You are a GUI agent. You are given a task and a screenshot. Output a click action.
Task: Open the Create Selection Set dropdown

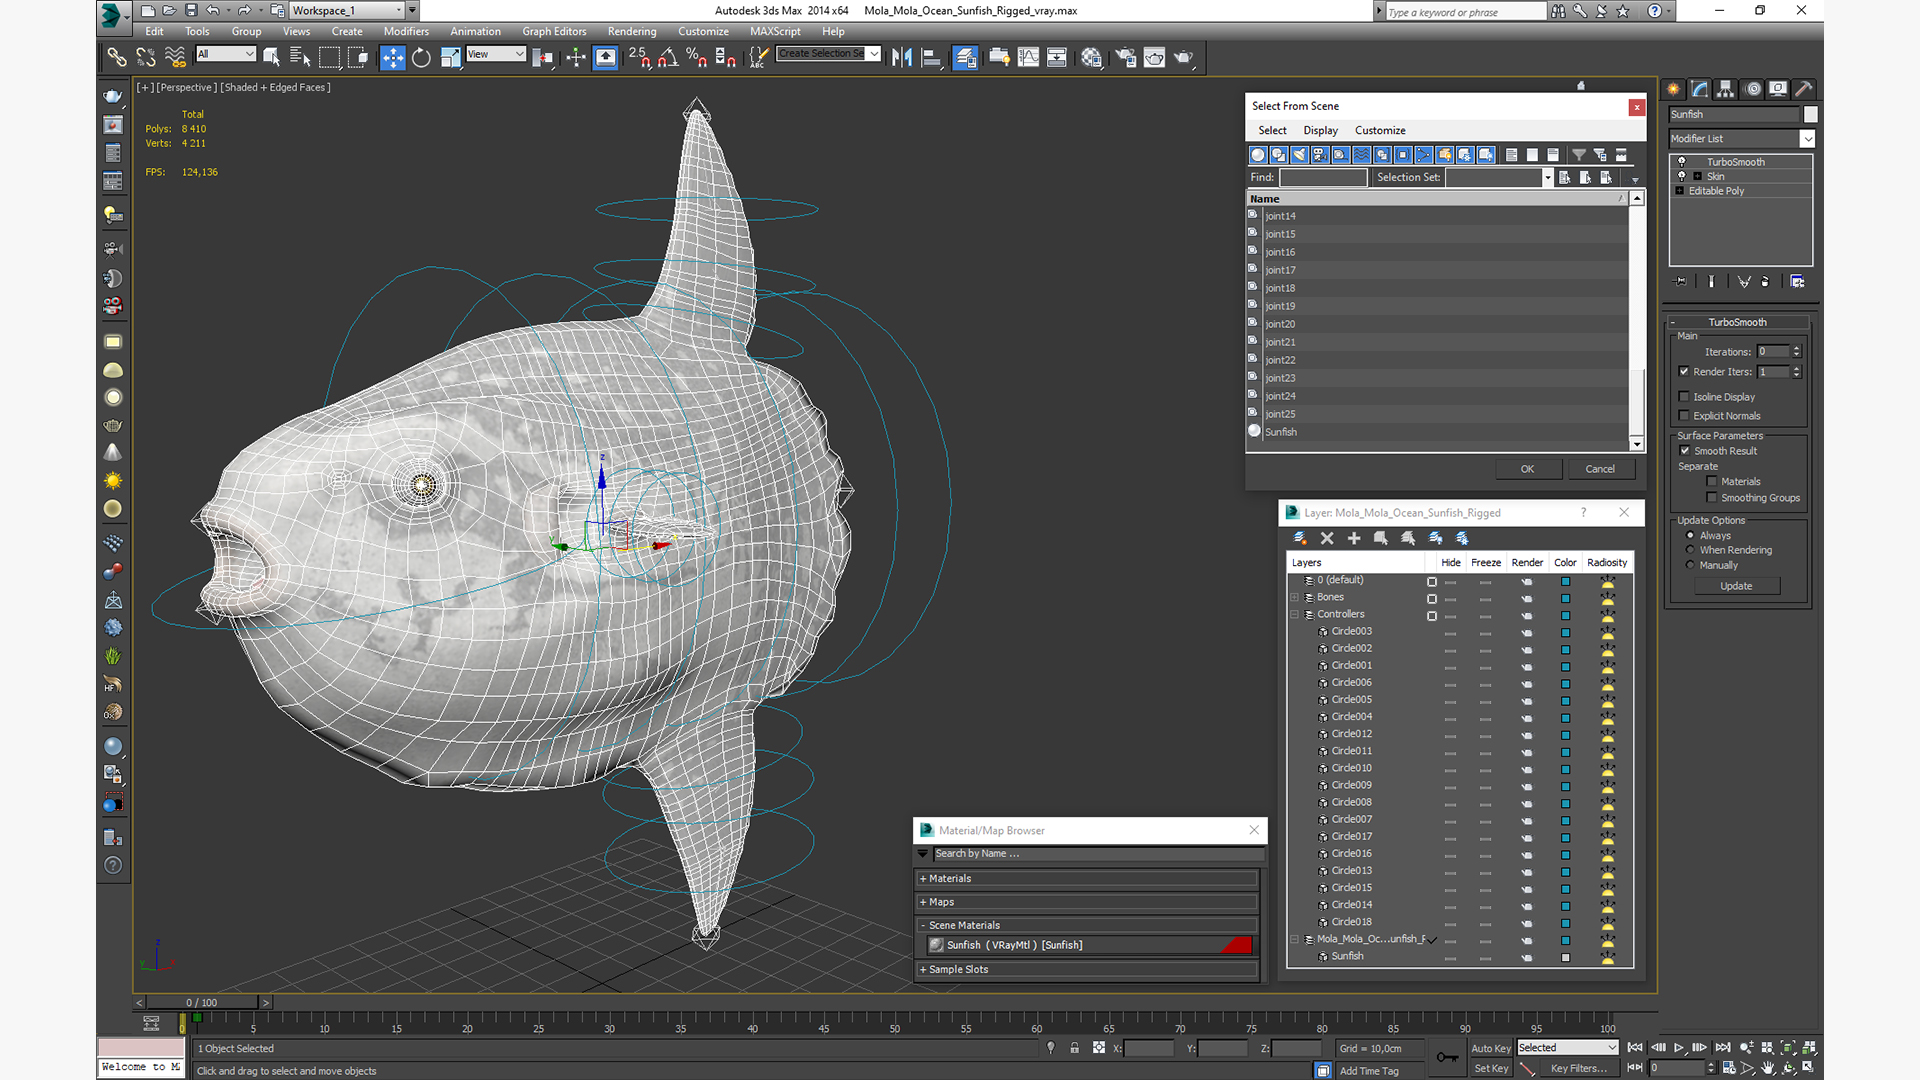pyautogui.click(x=874, y=54)
